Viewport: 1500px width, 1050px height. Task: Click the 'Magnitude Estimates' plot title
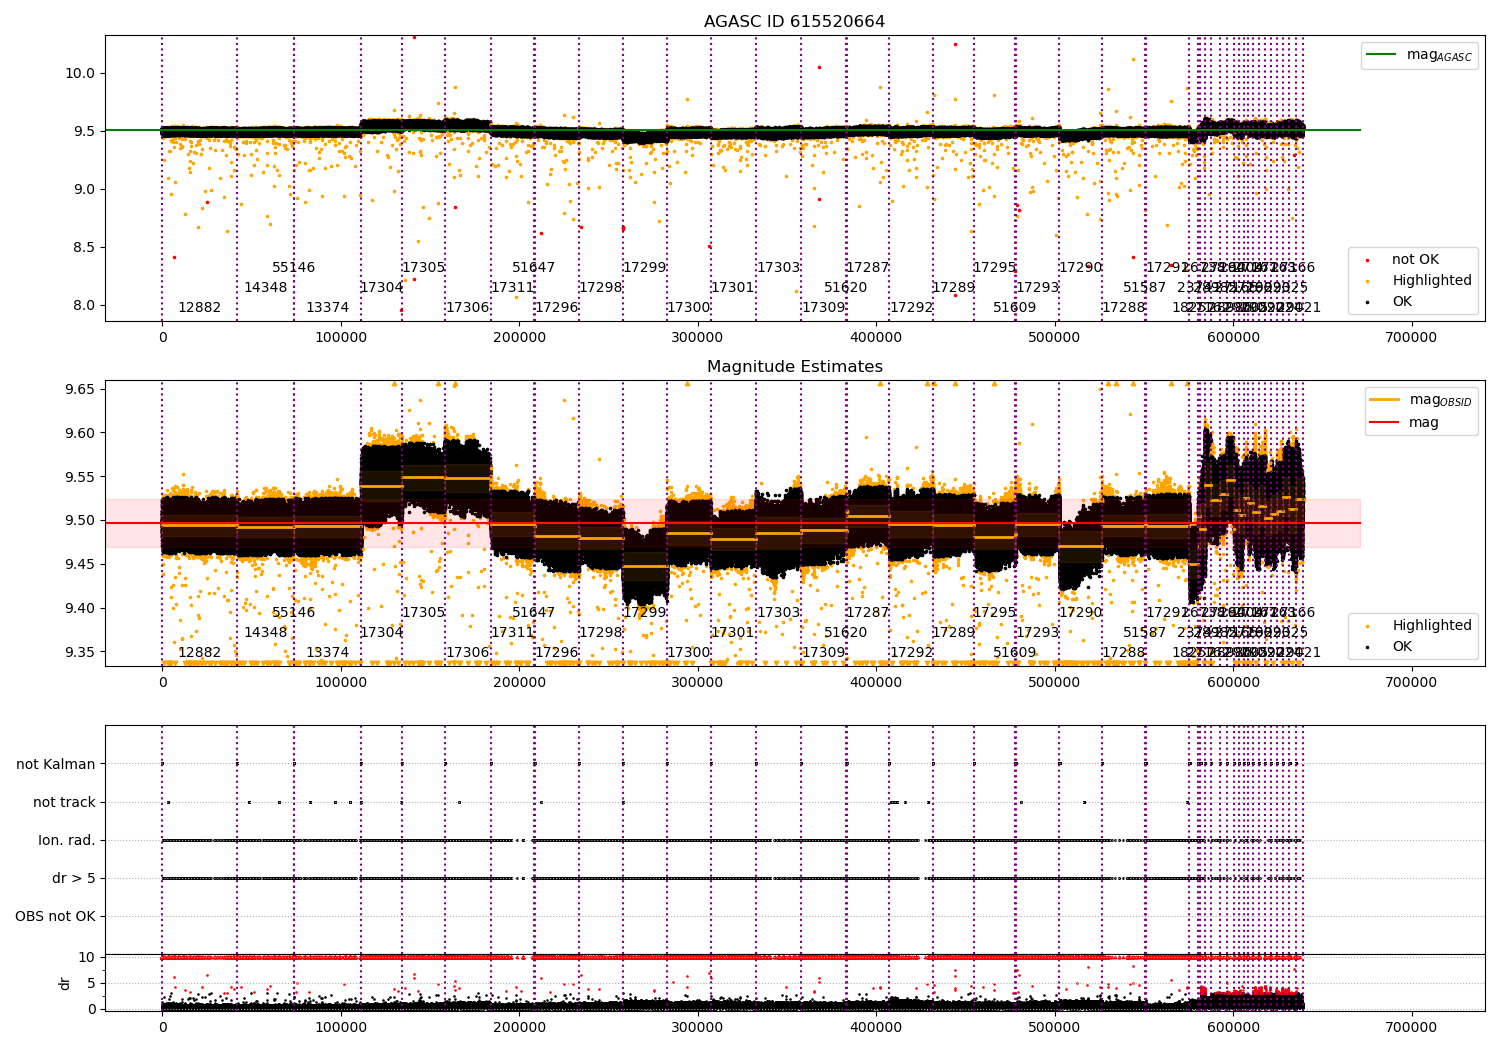[795, 367]
